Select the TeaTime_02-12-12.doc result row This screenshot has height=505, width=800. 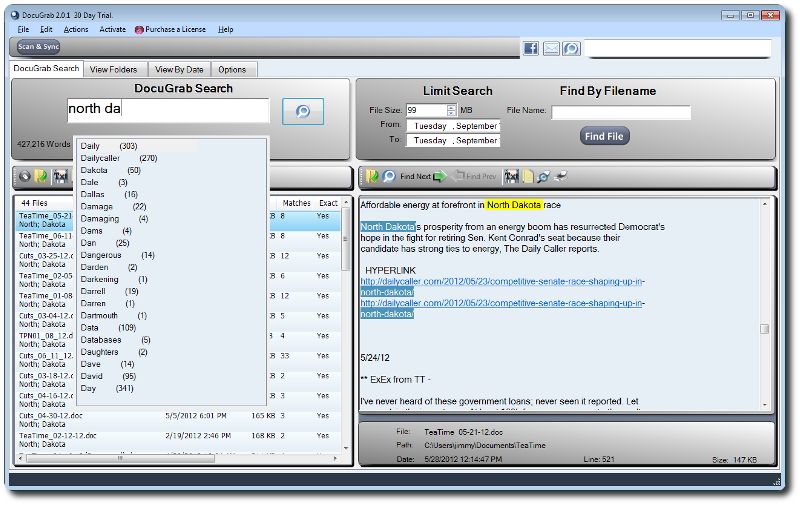[179, 440]
